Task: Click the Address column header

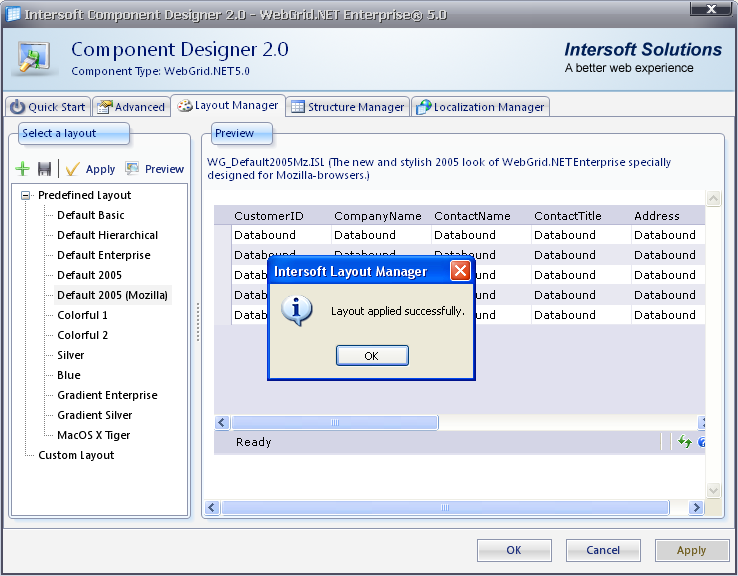Action: [668, 216]
